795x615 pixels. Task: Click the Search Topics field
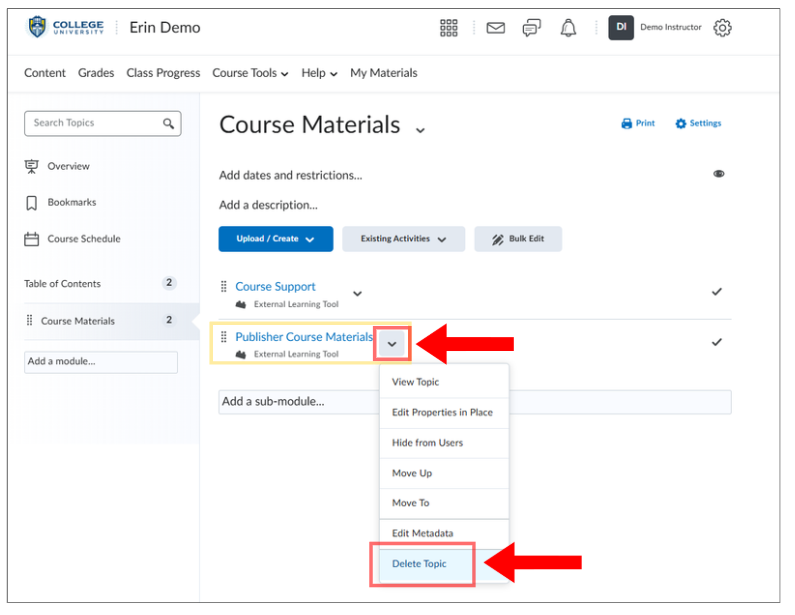[x=102, y=123]
